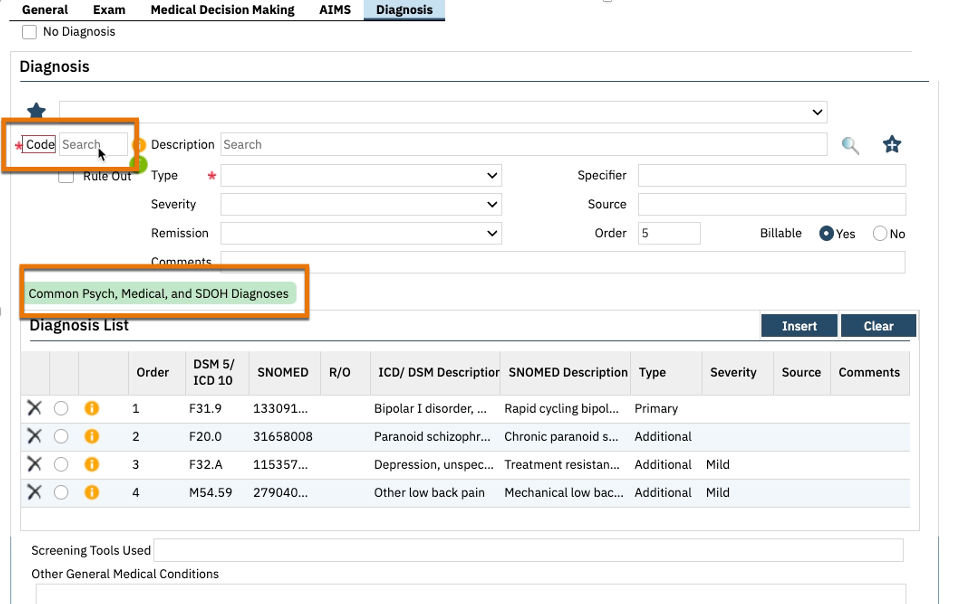Click the Insert button
The height and width of the screenshot is (604, 960).
tap(799, 326)
